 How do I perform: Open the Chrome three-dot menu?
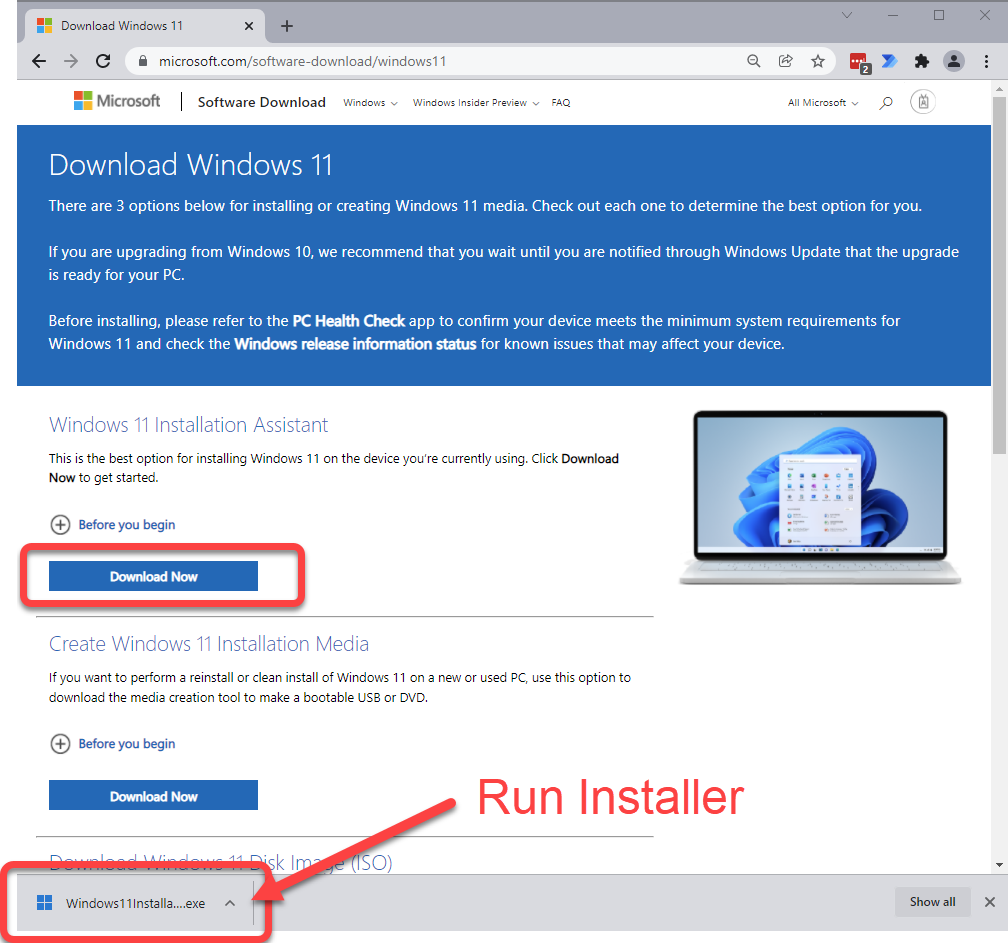[x=986, y=61]
